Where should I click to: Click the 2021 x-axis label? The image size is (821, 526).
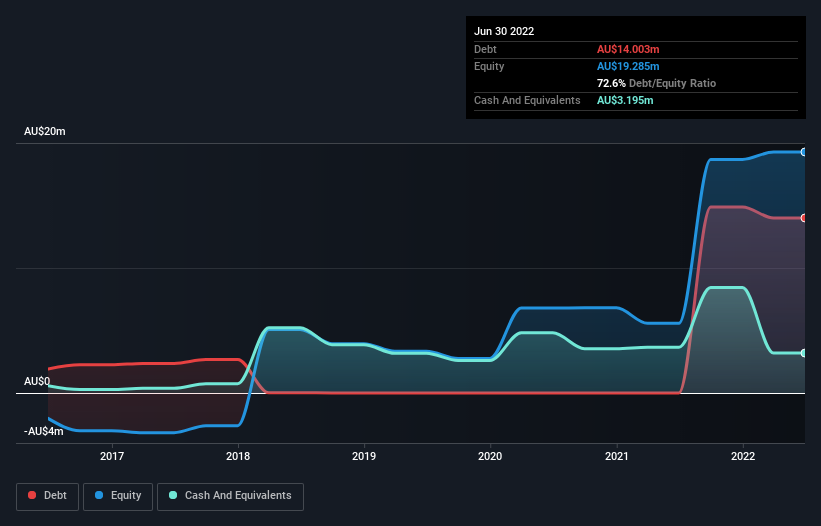coord(617,456)
